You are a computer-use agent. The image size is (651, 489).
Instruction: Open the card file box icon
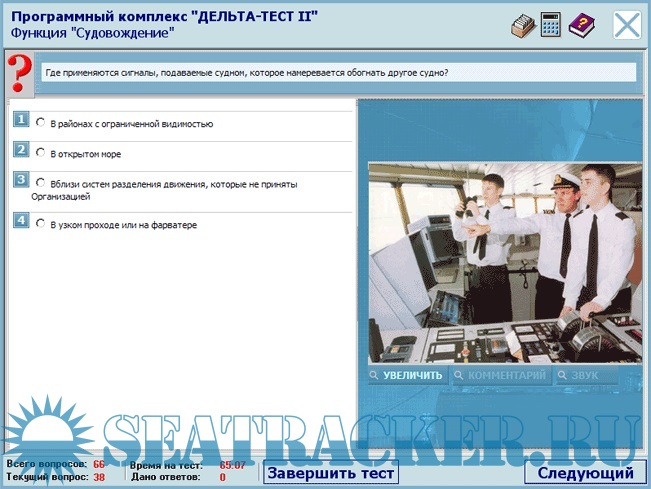coord(522,25)
